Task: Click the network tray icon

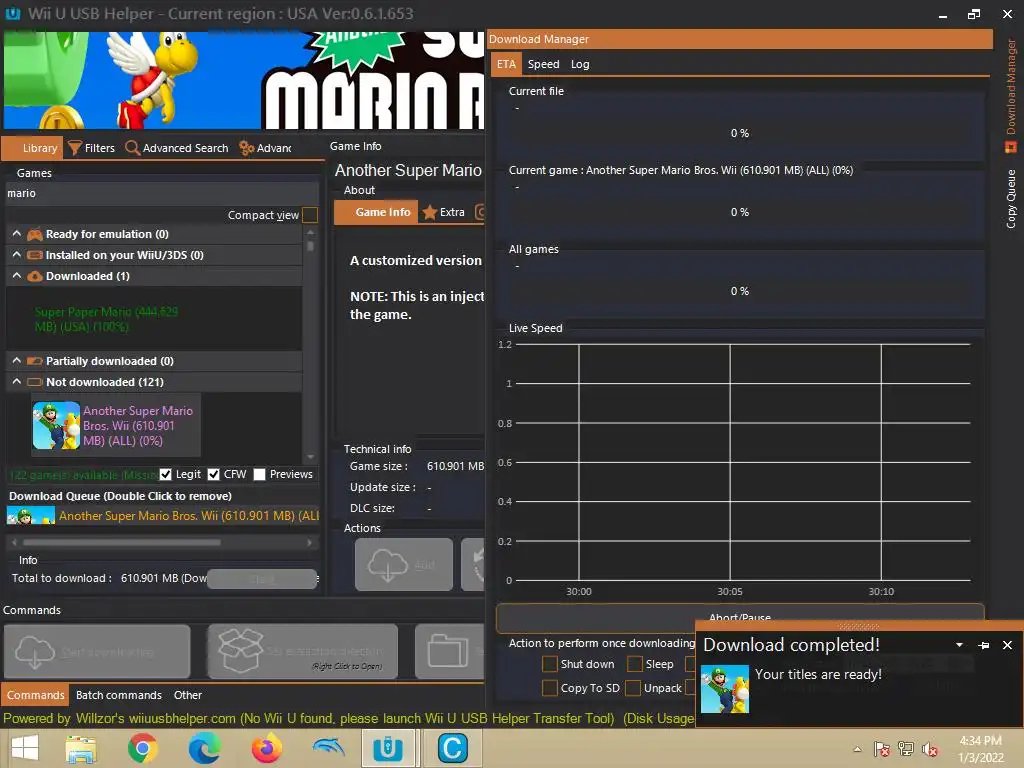Action: [x=906, y=748]
